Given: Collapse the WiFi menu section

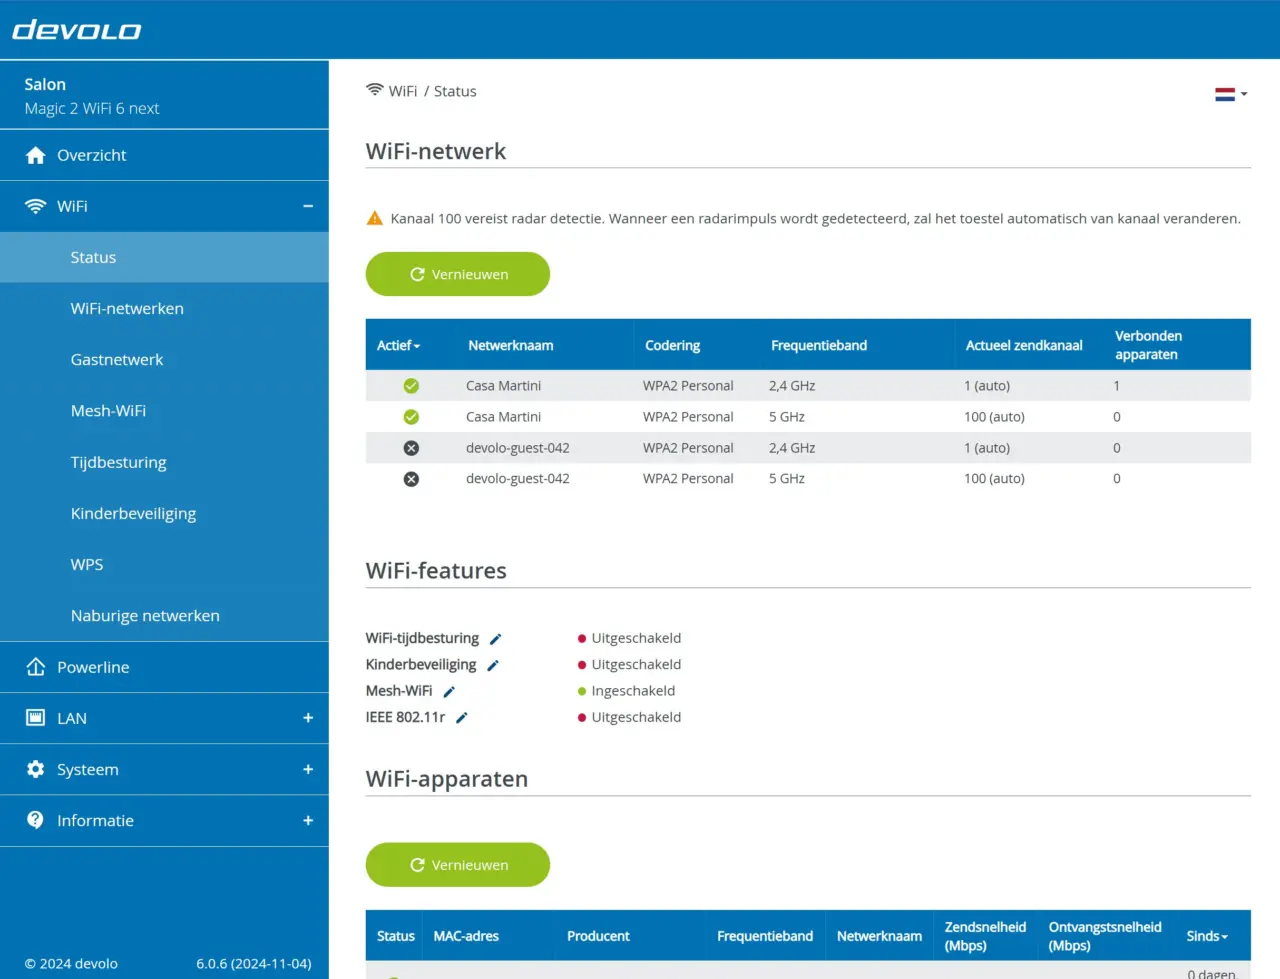Looking at the screenshot, I should [308, 206].
